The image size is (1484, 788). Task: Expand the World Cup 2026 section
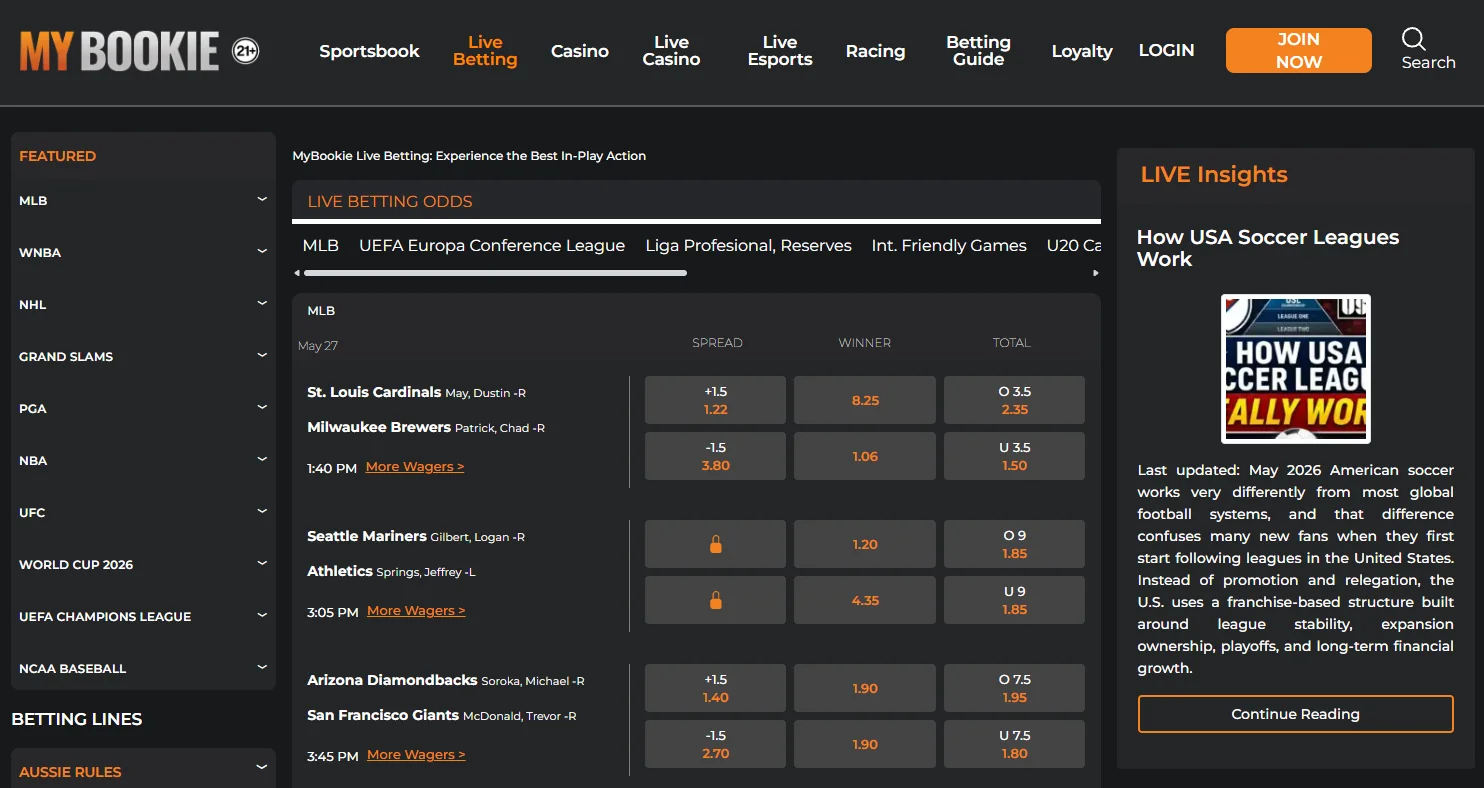pyautogui.click(x=143, y=564)
